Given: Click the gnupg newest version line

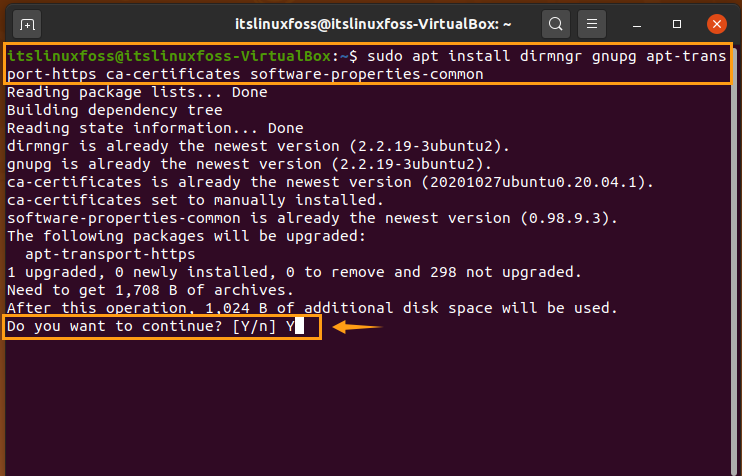Looking at the screenshot, I should (x=249, y=164).
